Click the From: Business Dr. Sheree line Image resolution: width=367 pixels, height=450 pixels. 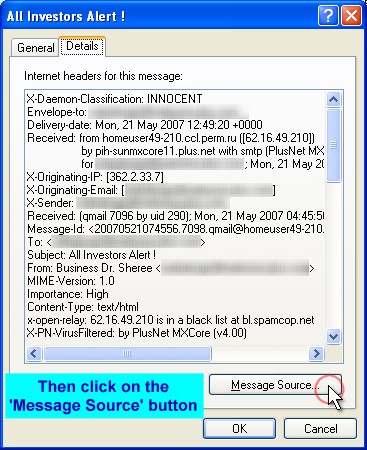pyautogui.click(x=170, y=268)
